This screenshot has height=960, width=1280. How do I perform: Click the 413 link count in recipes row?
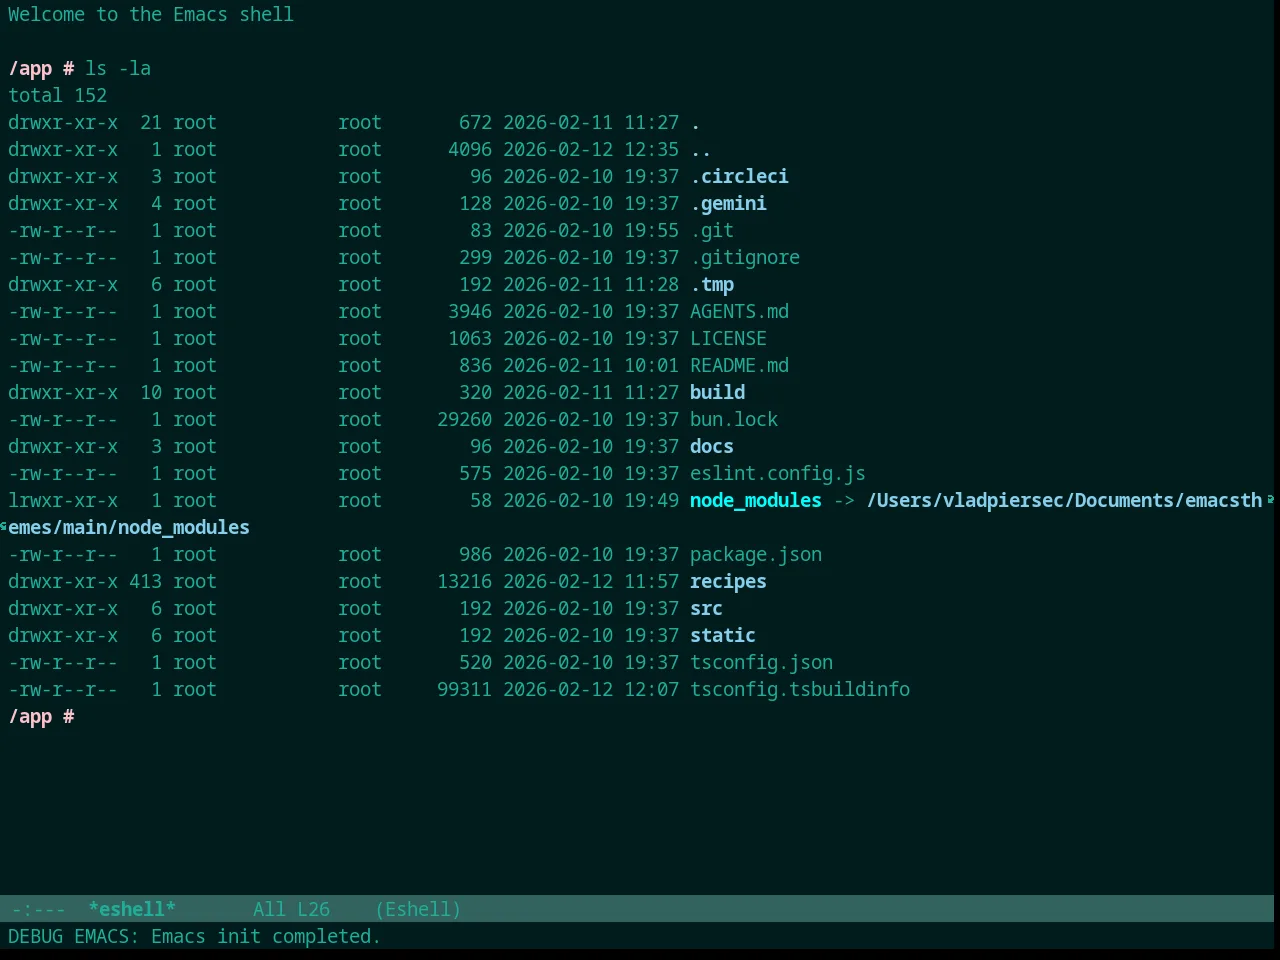coord(145,581)
